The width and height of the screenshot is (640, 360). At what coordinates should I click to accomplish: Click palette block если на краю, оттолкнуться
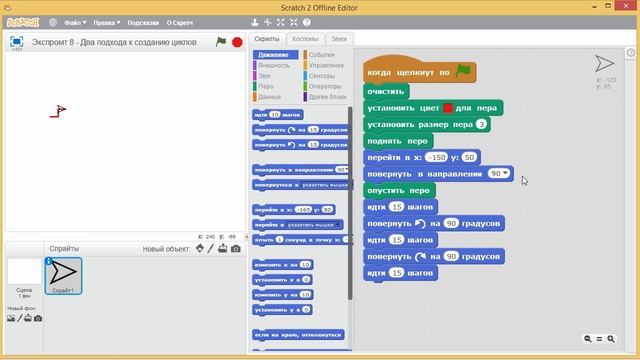pyautogui.click(x=298, y=335)
